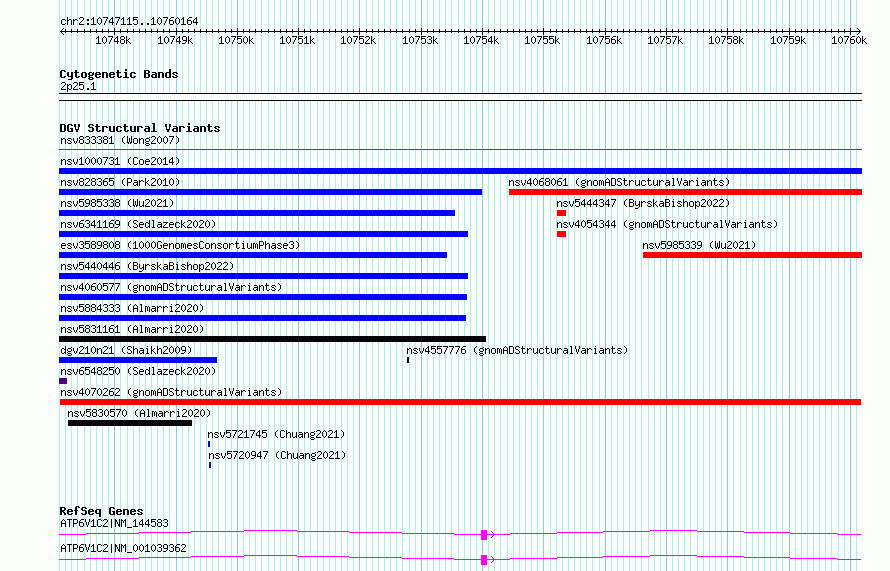Open the nsv5831161 (Almarri2020) label

132,329
